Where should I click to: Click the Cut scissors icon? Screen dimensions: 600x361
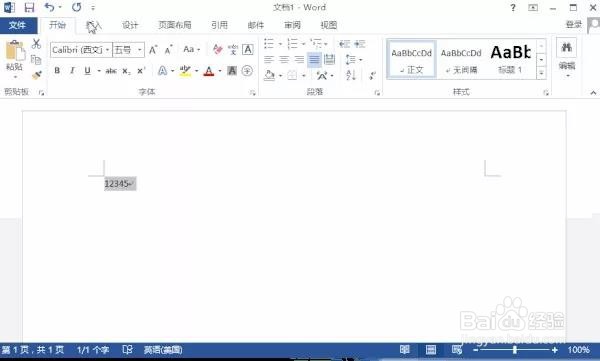point(36,43)
